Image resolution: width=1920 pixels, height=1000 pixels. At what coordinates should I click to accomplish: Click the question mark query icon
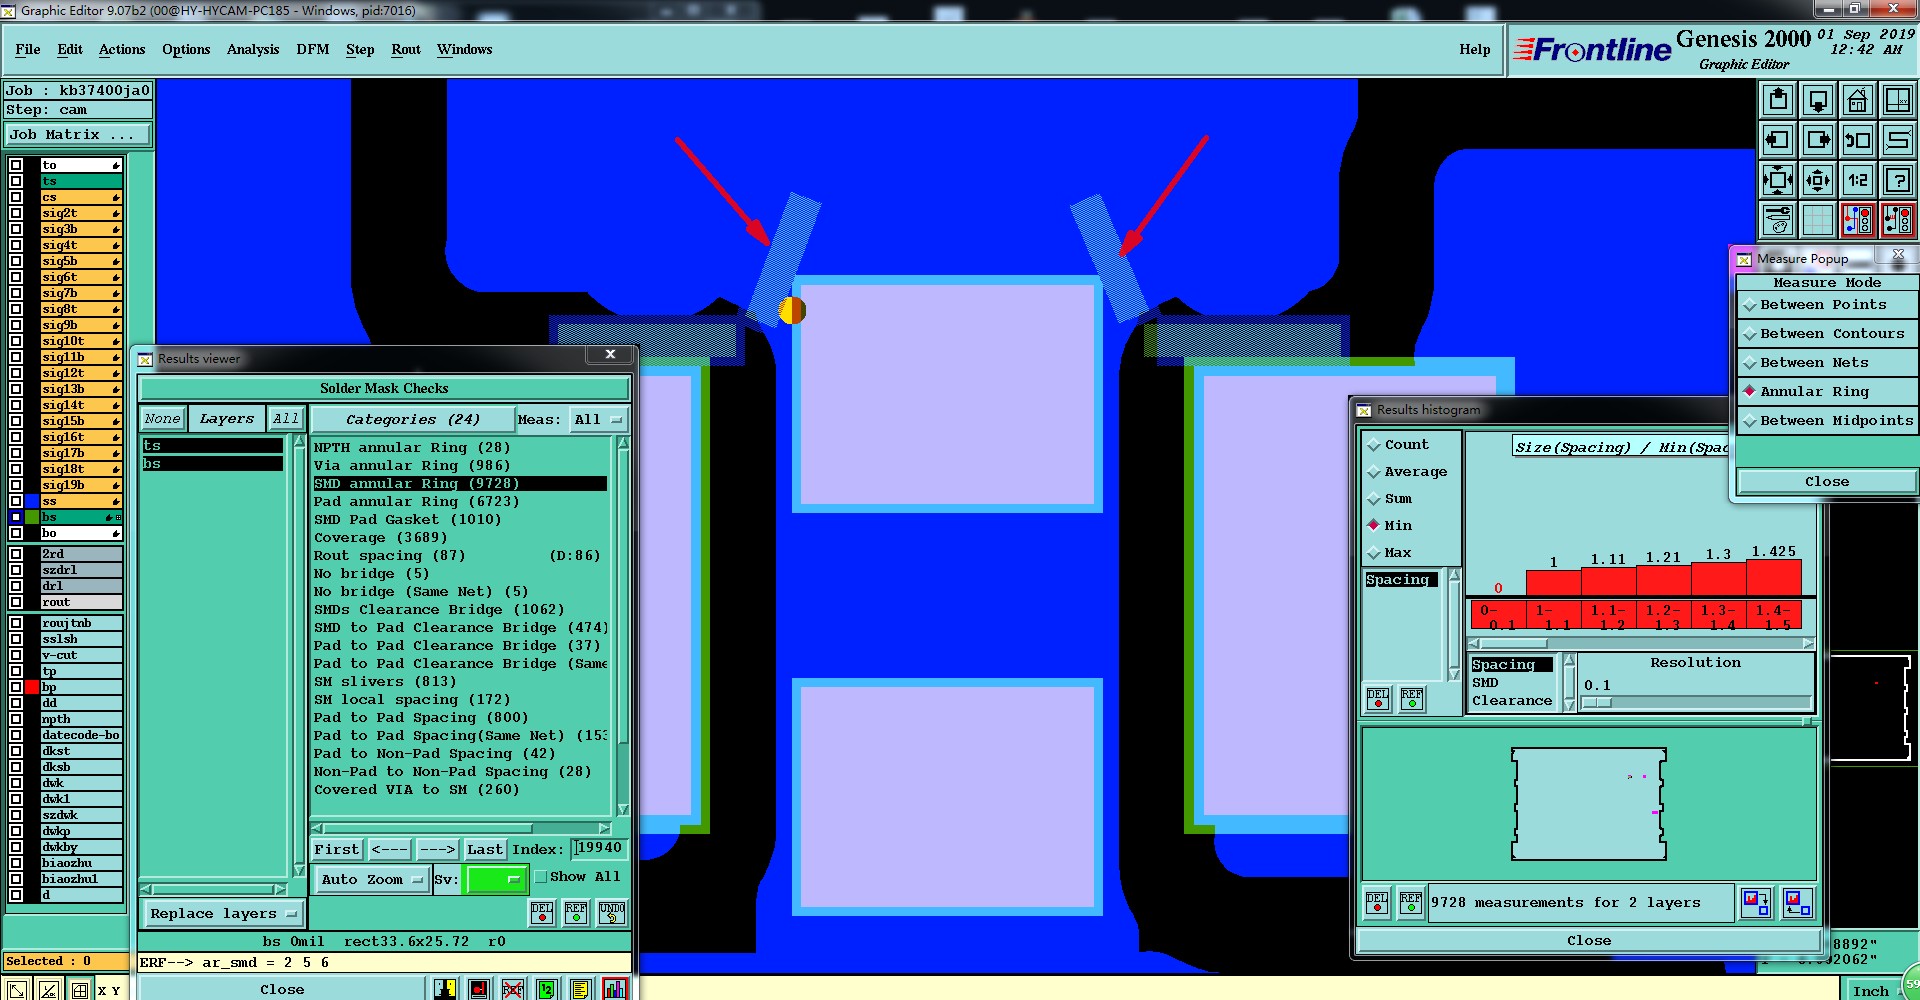1897,180
